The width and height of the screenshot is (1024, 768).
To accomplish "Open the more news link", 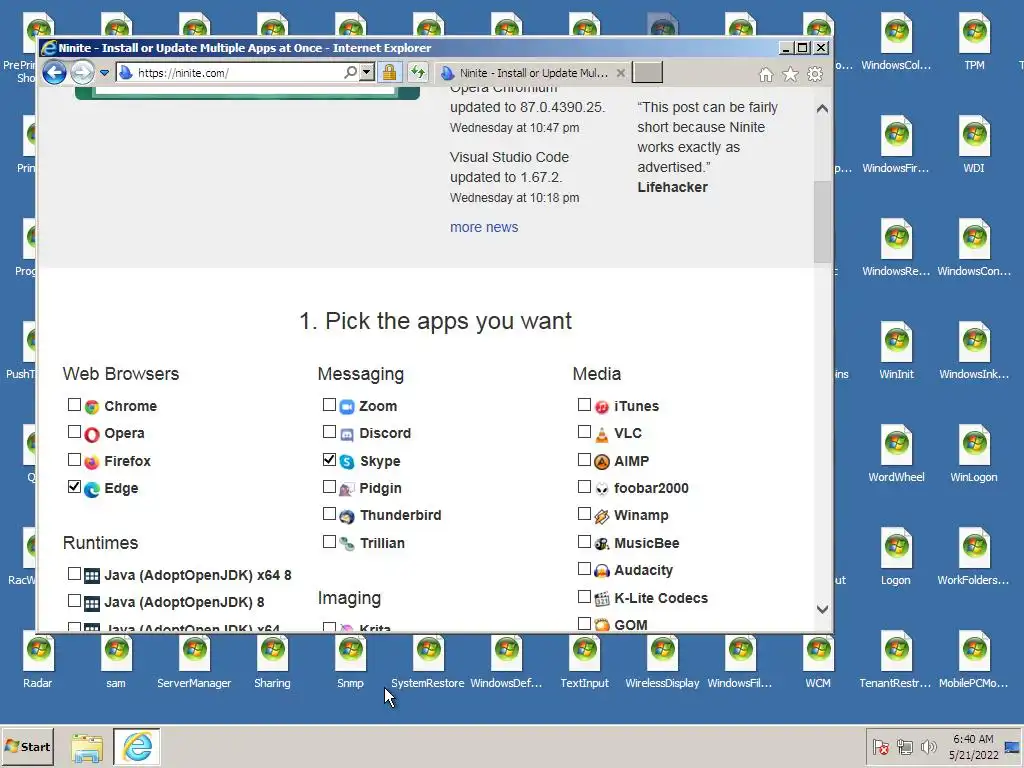I will 484,227.
